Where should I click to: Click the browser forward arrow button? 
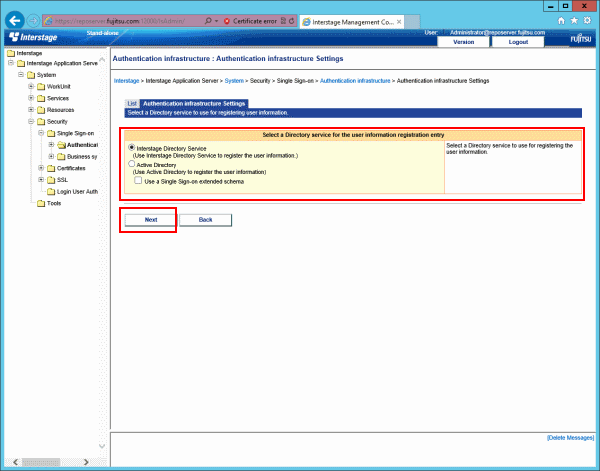(33, 21)
